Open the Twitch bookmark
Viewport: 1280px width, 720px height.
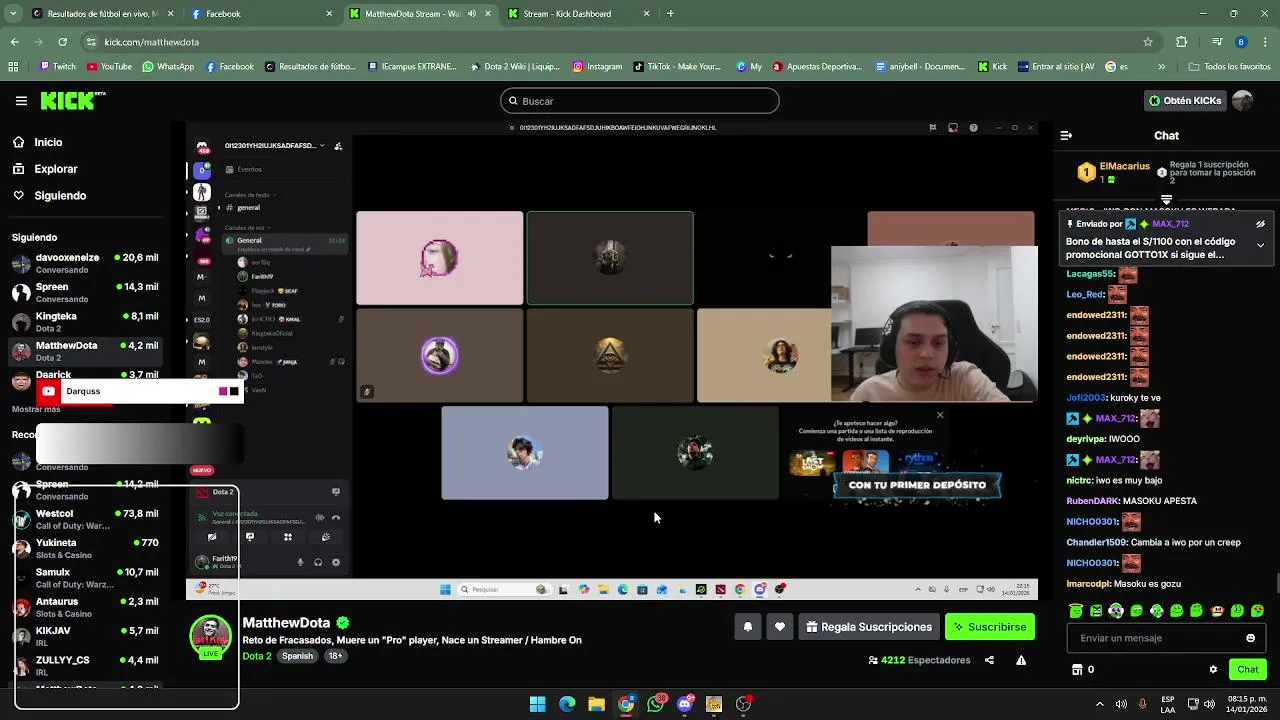click(57, 67)
